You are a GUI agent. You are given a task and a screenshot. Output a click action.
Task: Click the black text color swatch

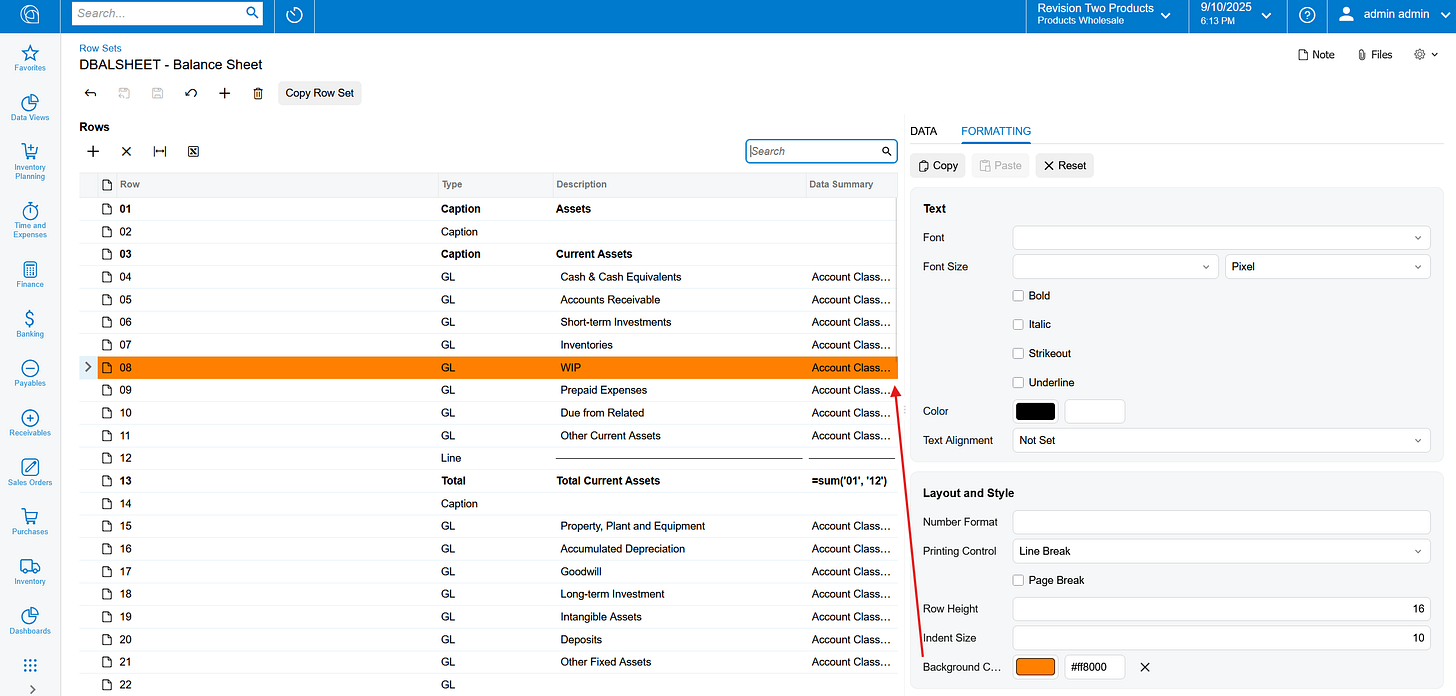coord(1035,411)
